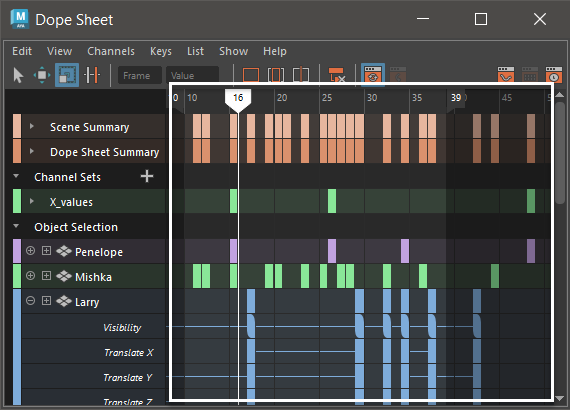Click the Center Current Time icon

pyautogui.click(x=301, y=75)
